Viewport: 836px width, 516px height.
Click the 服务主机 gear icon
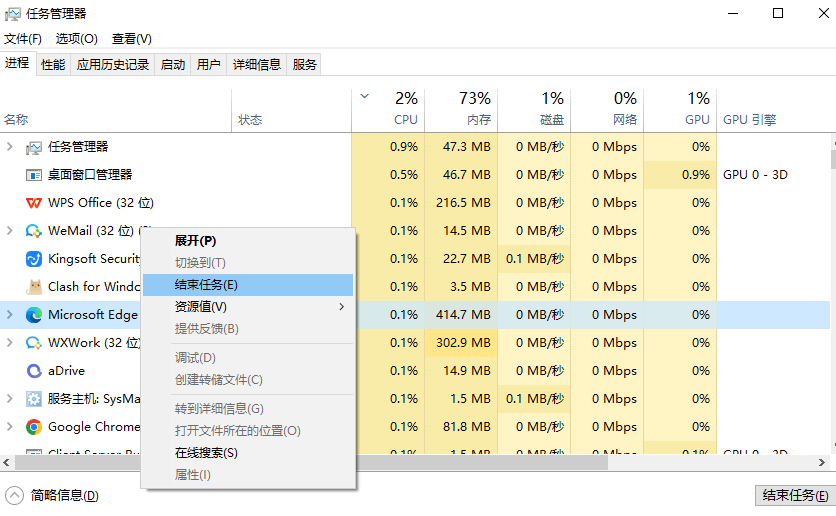pyautogui.click(x=34, y=399)
